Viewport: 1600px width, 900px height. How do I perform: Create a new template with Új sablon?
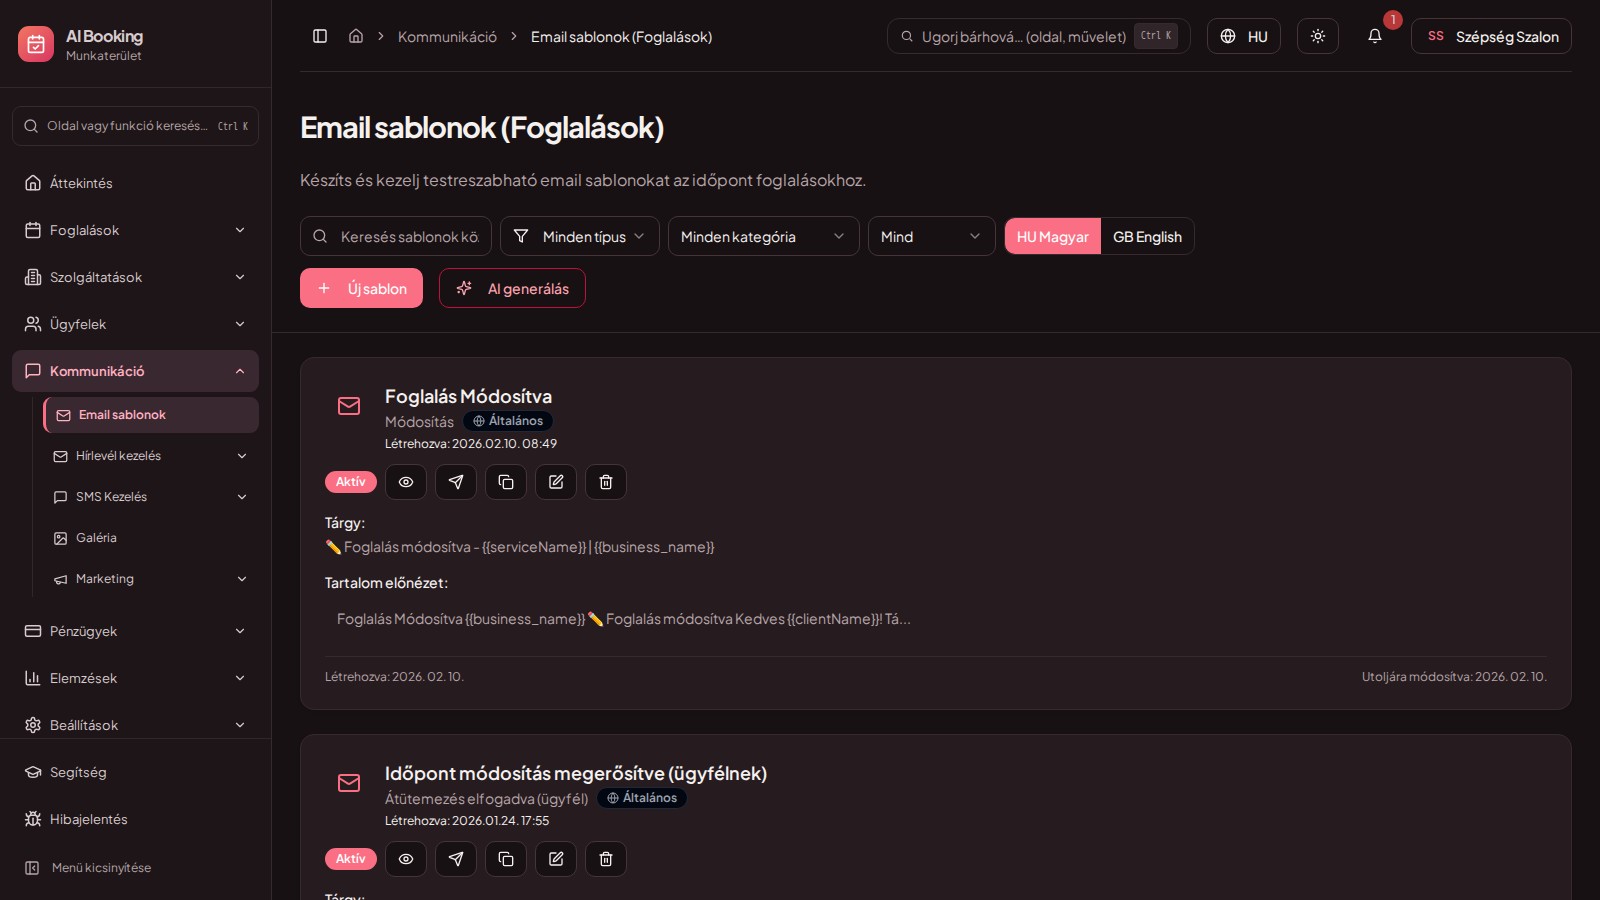361,288
